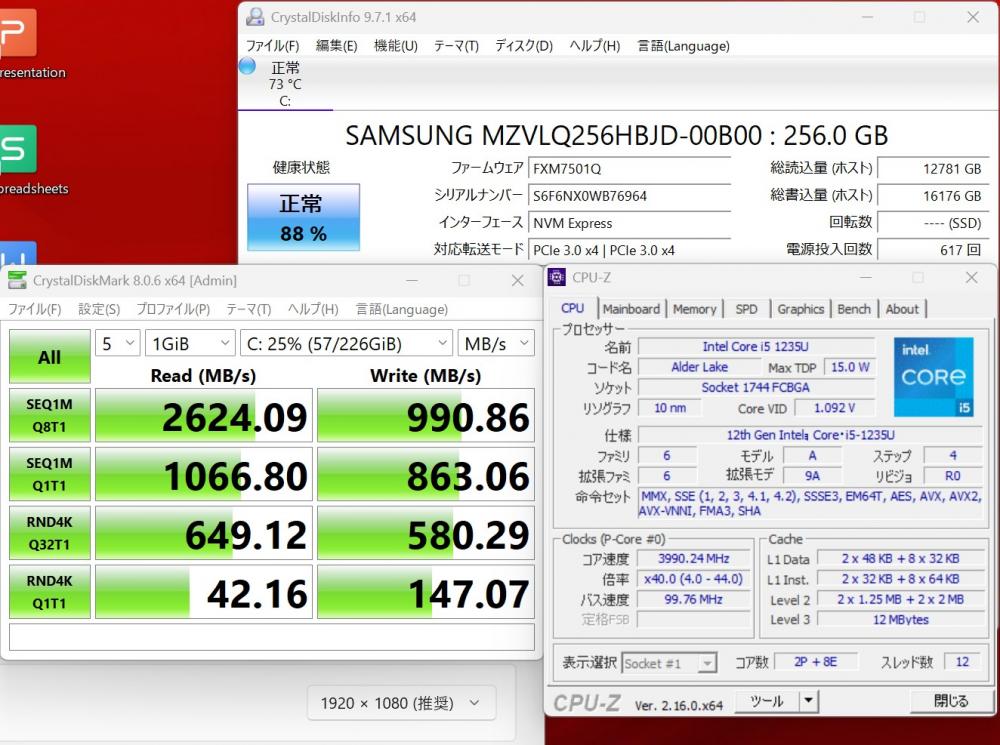Open 言語(Language) menu in CrystalDiskMark
Image resolution: width=1000 pixels, height=745 pixels.
(x=402, y=309)
